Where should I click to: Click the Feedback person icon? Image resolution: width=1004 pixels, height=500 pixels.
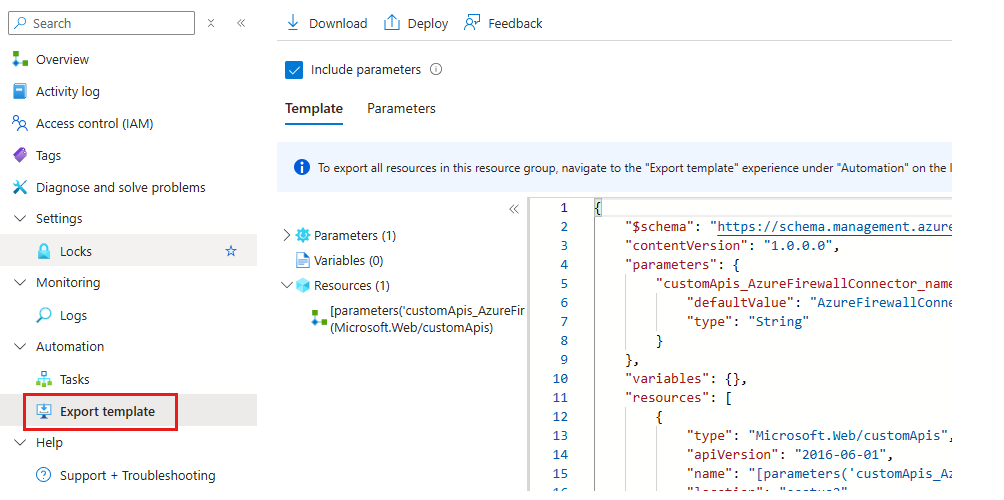coord(473,23)
